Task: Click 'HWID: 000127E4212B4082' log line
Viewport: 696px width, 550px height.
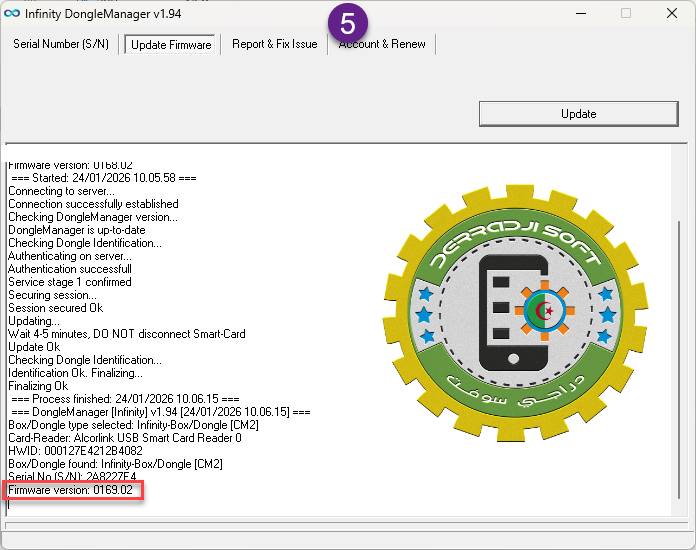Action: [75, 451]
